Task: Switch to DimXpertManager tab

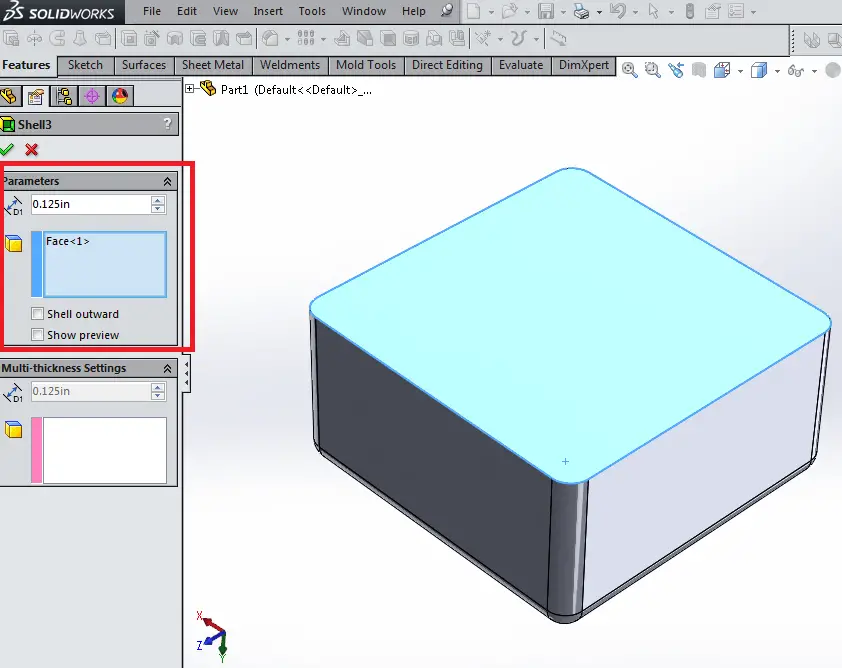Action: tap(92, 97)
